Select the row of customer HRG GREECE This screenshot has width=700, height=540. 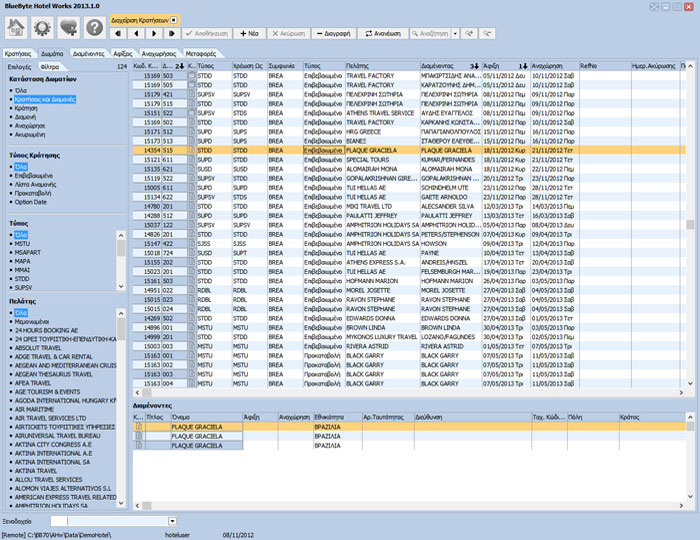coord(409,132)
